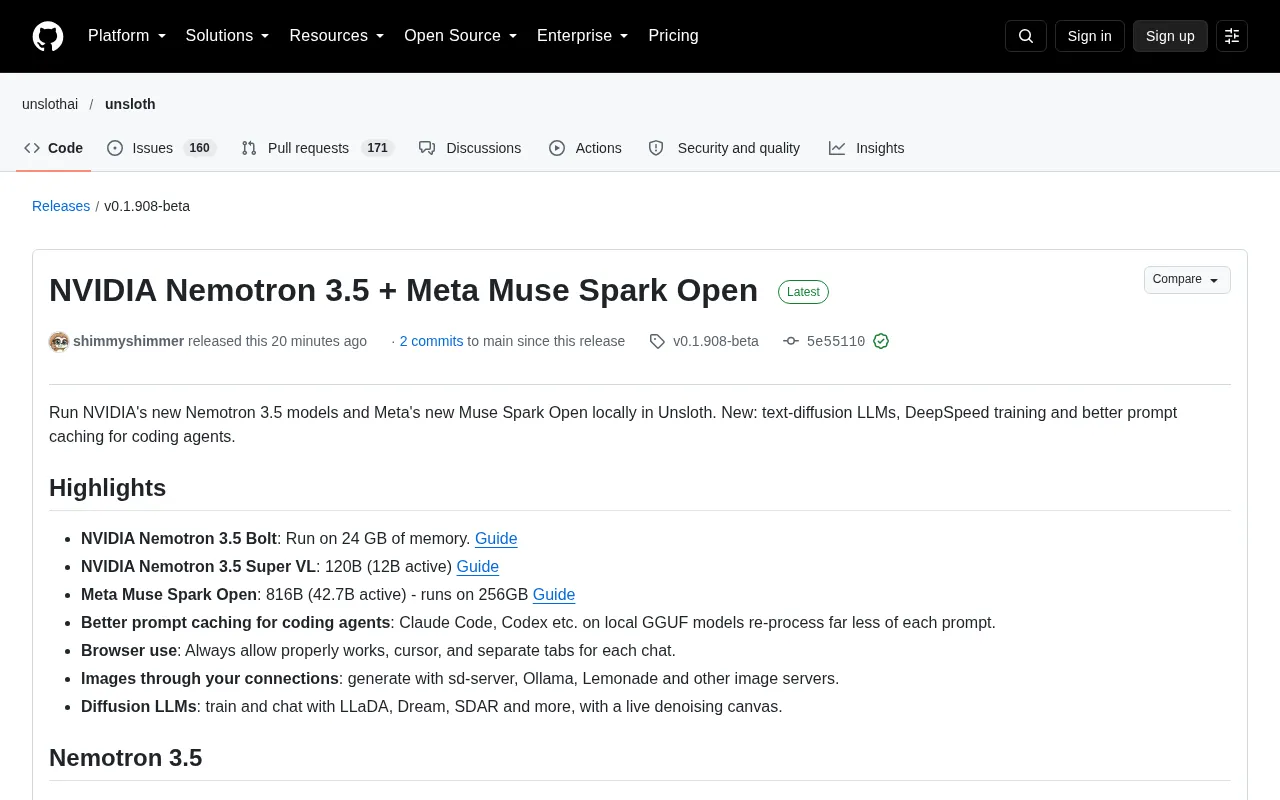Switch to the Actions tab
The image size is (1280, 800).
[x=585, y=148]
